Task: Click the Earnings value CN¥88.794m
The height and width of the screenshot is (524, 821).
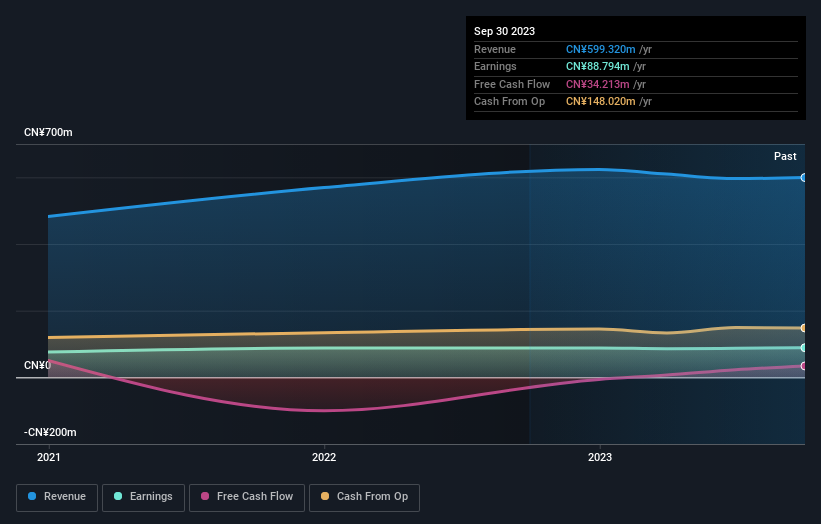Action: 597,66
